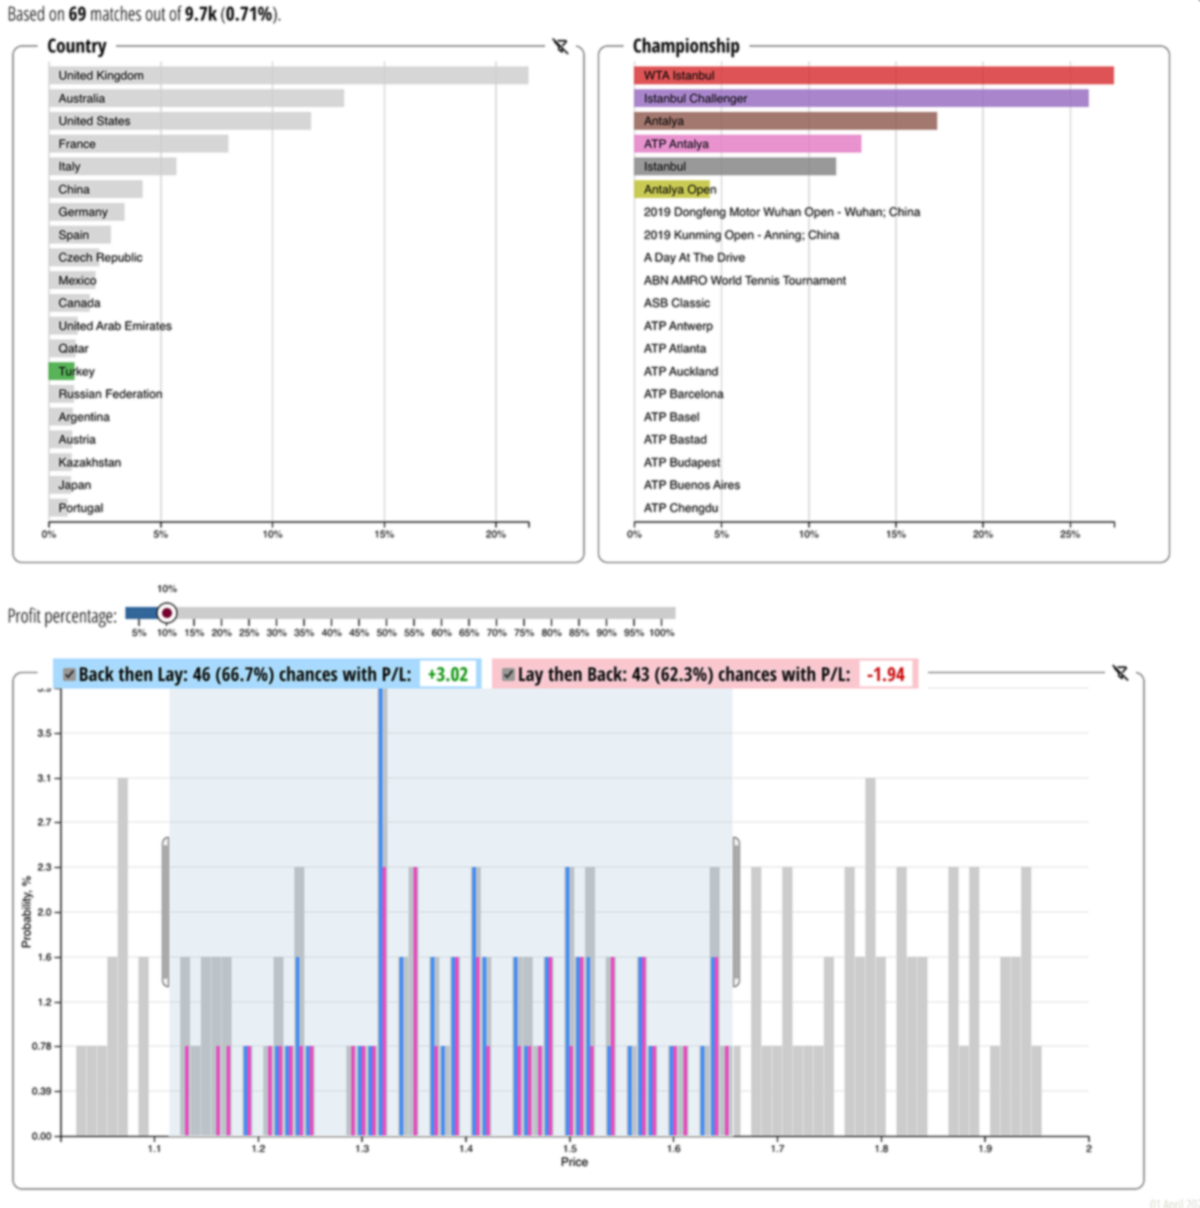Image resolution: width=1200 pixels, height=1208 pixels.
Task: Grab the Profit percentage slider handle
Action: click(x=167, y=613)
